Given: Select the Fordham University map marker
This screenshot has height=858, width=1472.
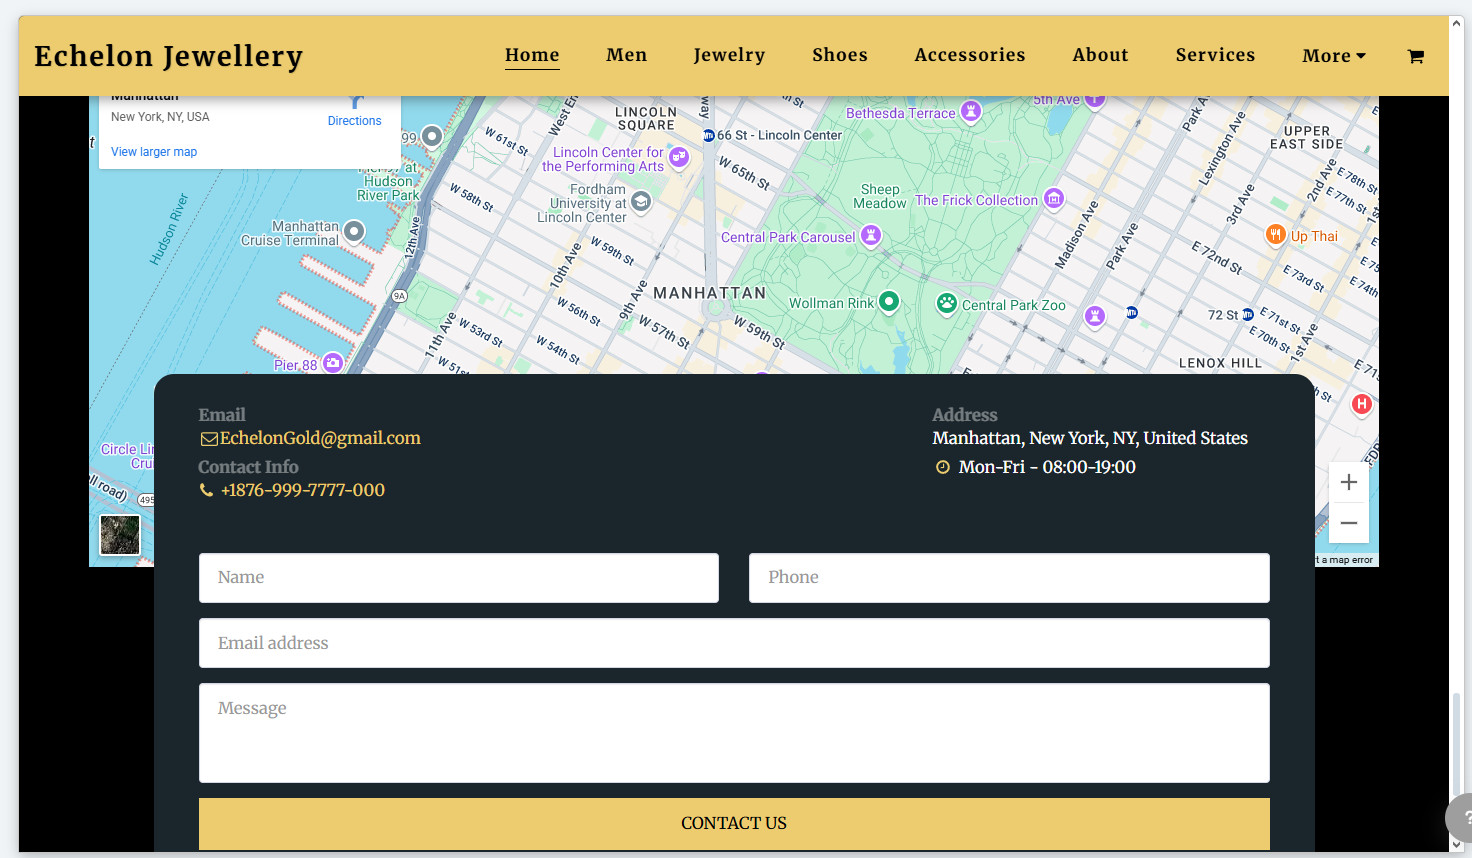Looking at the screenshot, I should (641, 202).
